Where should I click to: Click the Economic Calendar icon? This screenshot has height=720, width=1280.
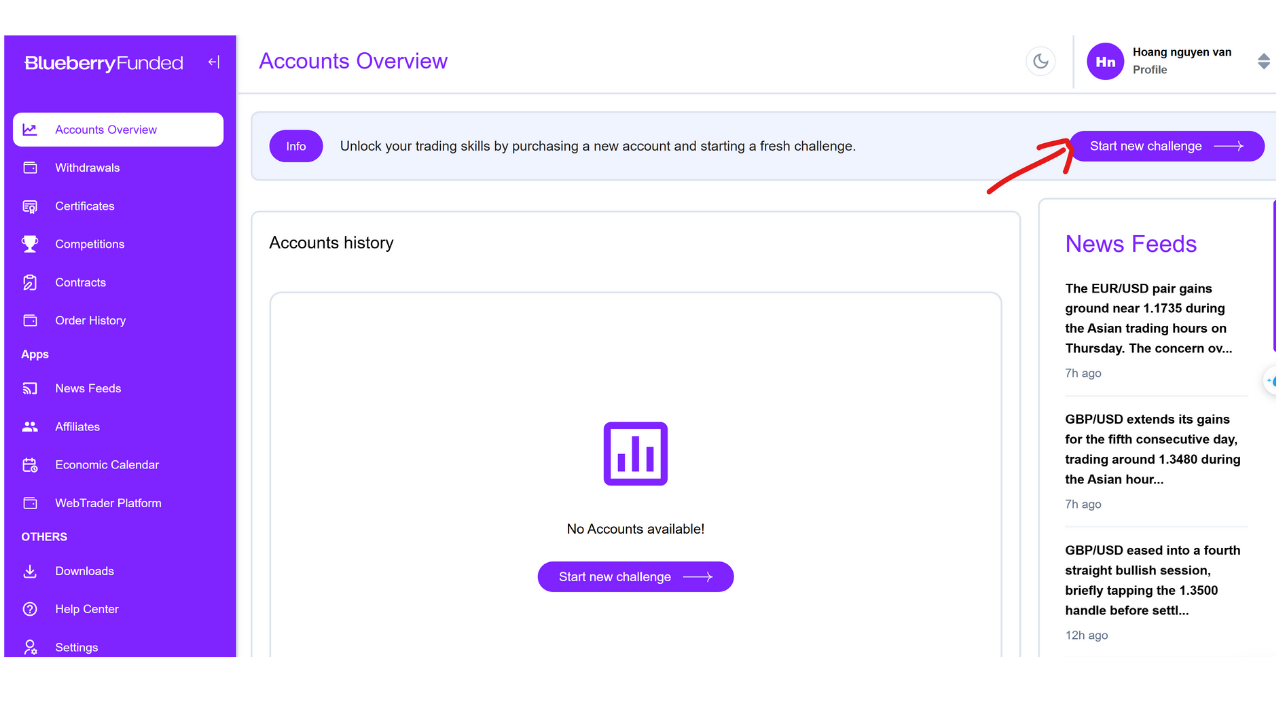[30, 465]
